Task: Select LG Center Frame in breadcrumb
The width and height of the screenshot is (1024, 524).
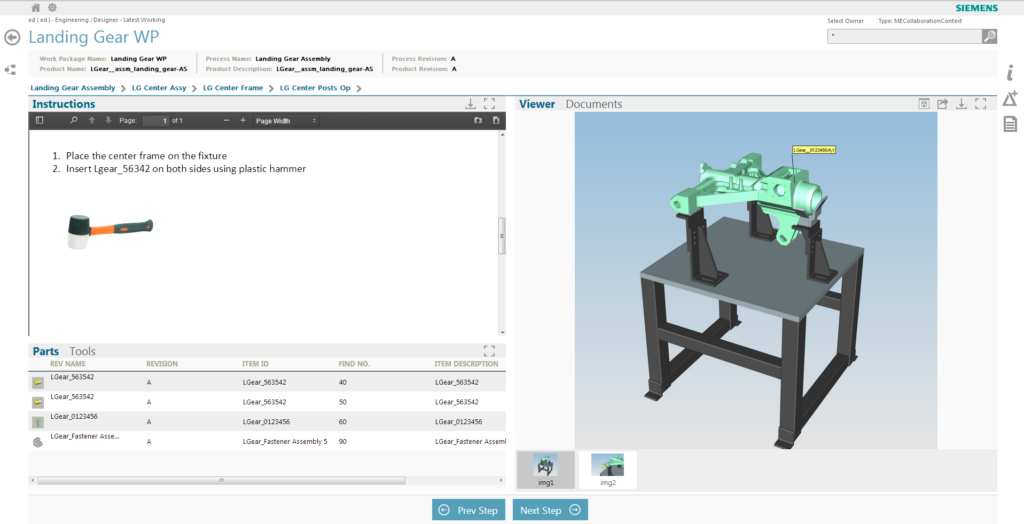Action: tap(232, 88)
